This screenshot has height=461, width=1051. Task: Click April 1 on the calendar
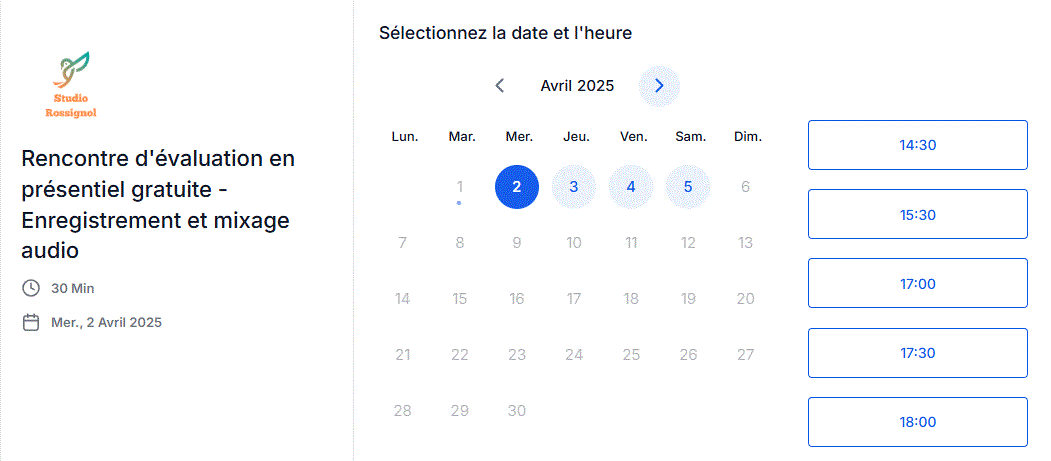(x=459, y=187)
